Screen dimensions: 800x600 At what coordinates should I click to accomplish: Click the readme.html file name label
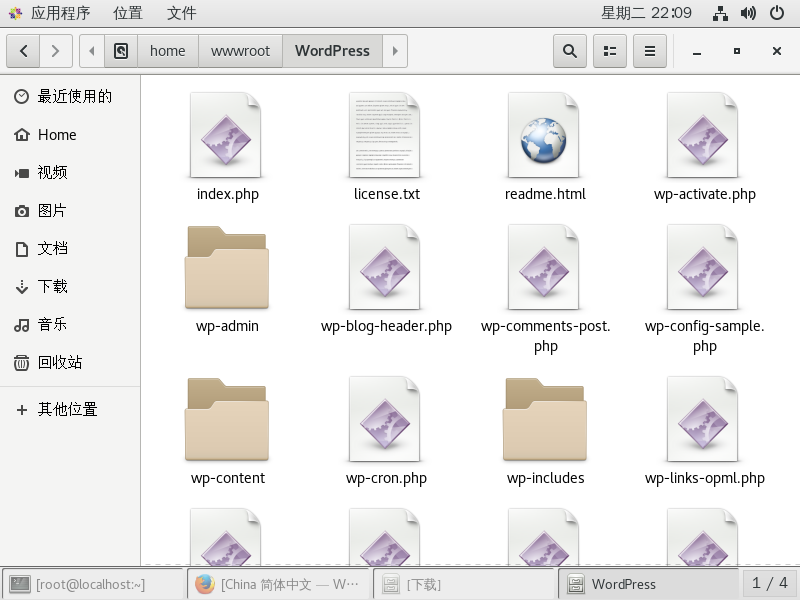[x=545, y=194]
